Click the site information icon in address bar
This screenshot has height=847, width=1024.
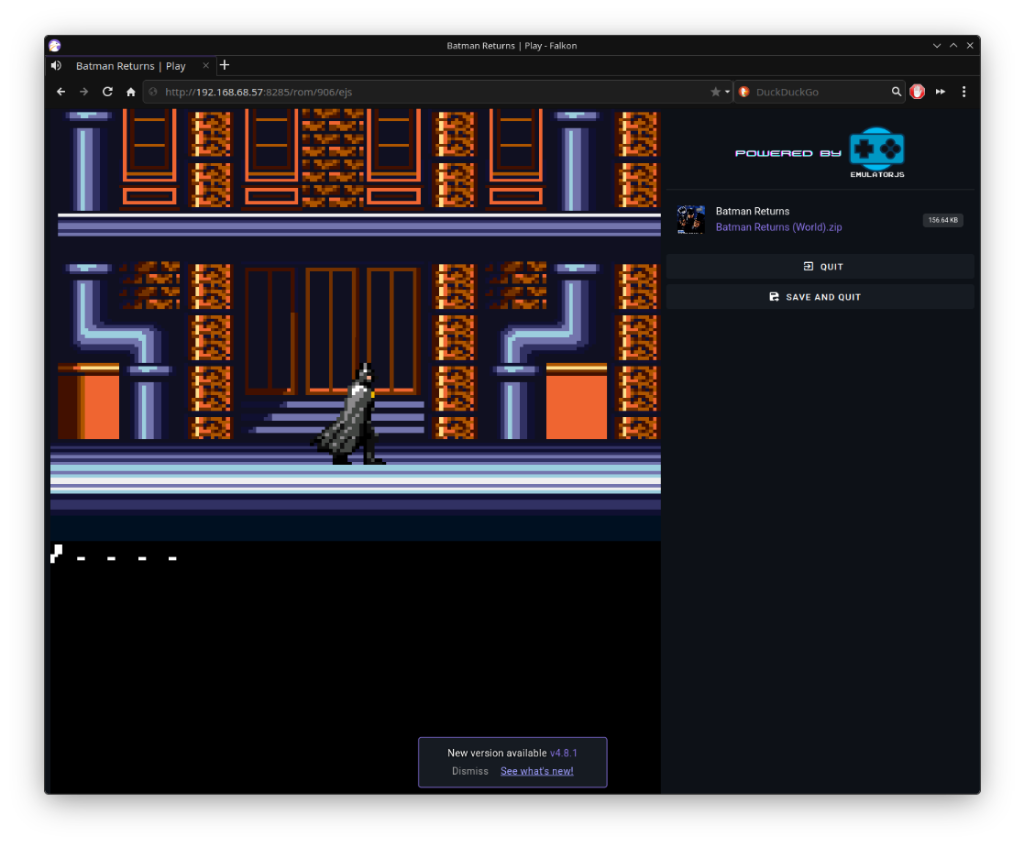tap(153, 92)
